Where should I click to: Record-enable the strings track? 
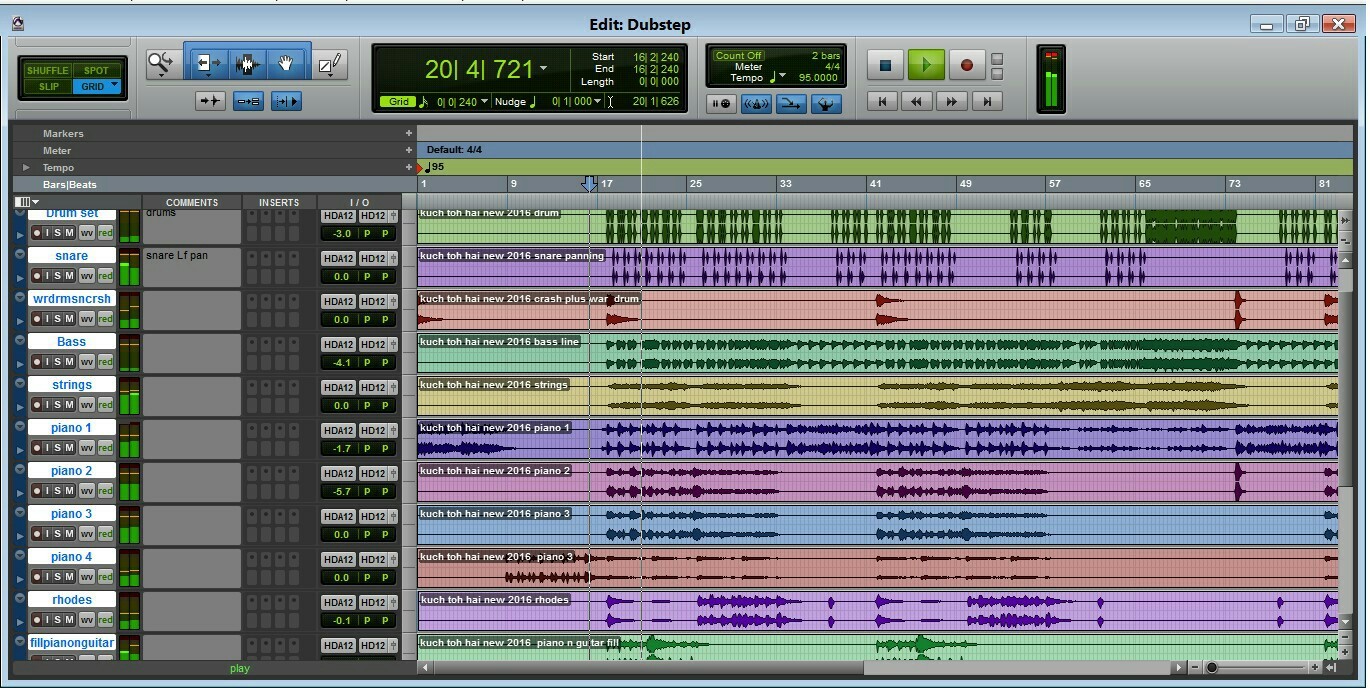[37, 405]
